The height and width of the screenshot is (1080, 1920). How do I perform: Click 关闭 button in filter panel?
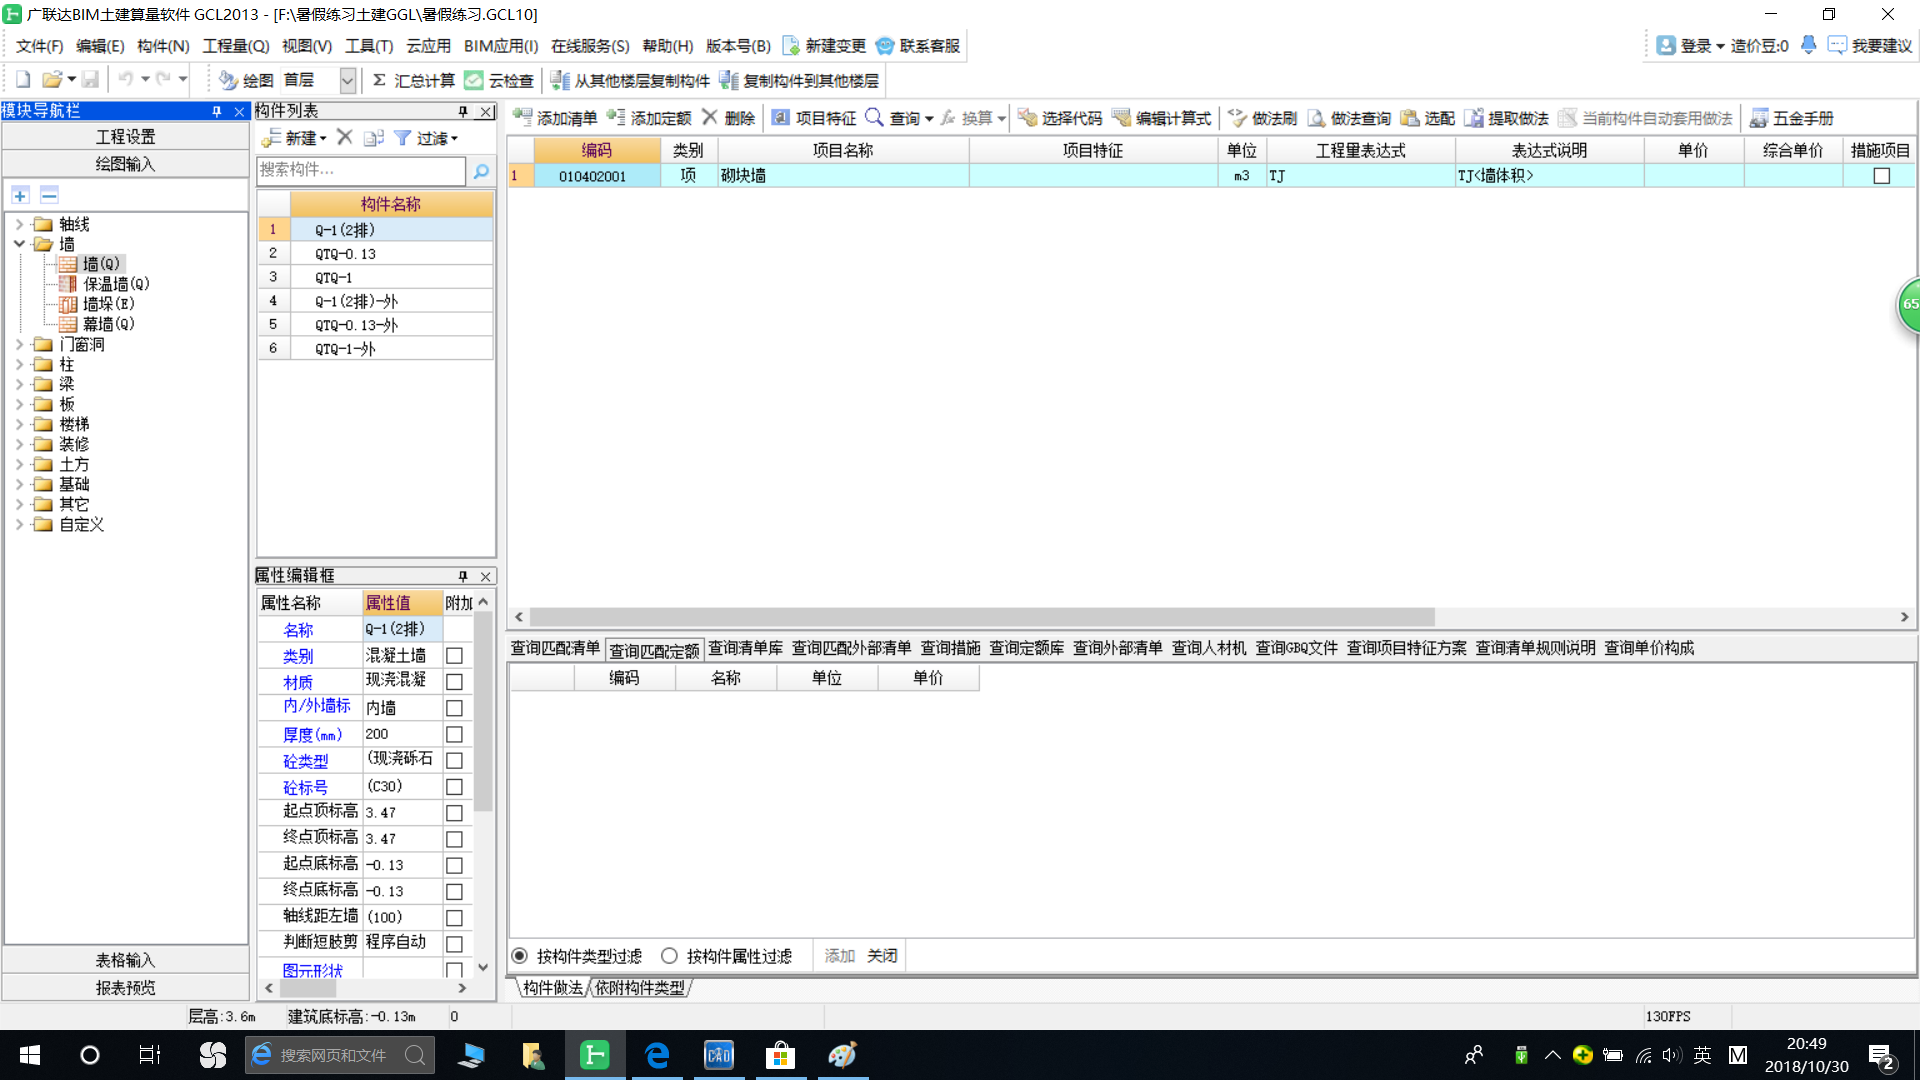point(882,955)
